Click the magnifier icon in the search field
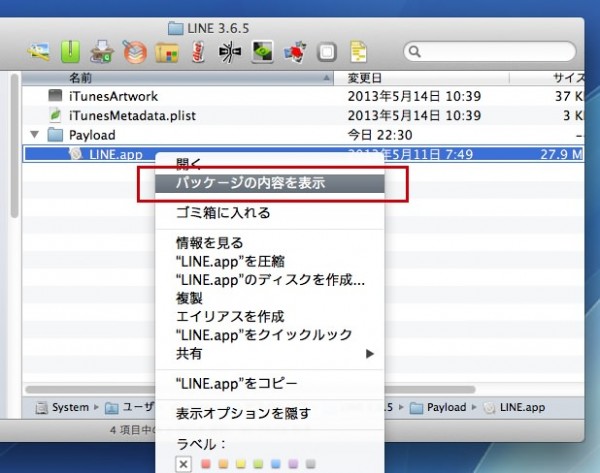Screen dimensions: 600x473 coord(414,51)
